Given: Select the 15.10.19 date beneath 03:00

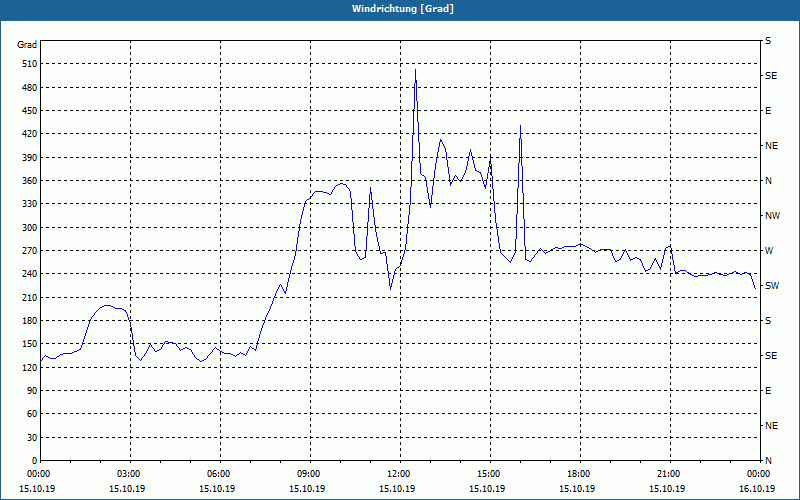Looking at the screenshot, I should pos(127,489).
